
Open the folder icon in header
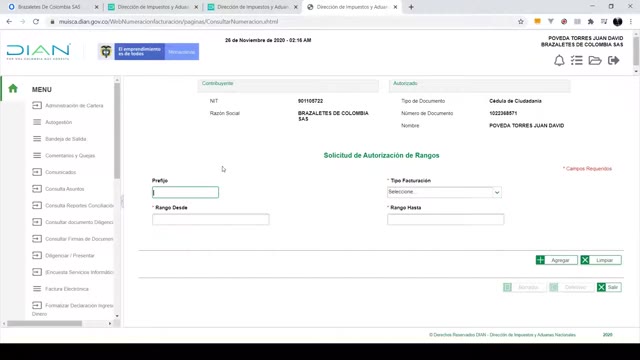(595, 60)
